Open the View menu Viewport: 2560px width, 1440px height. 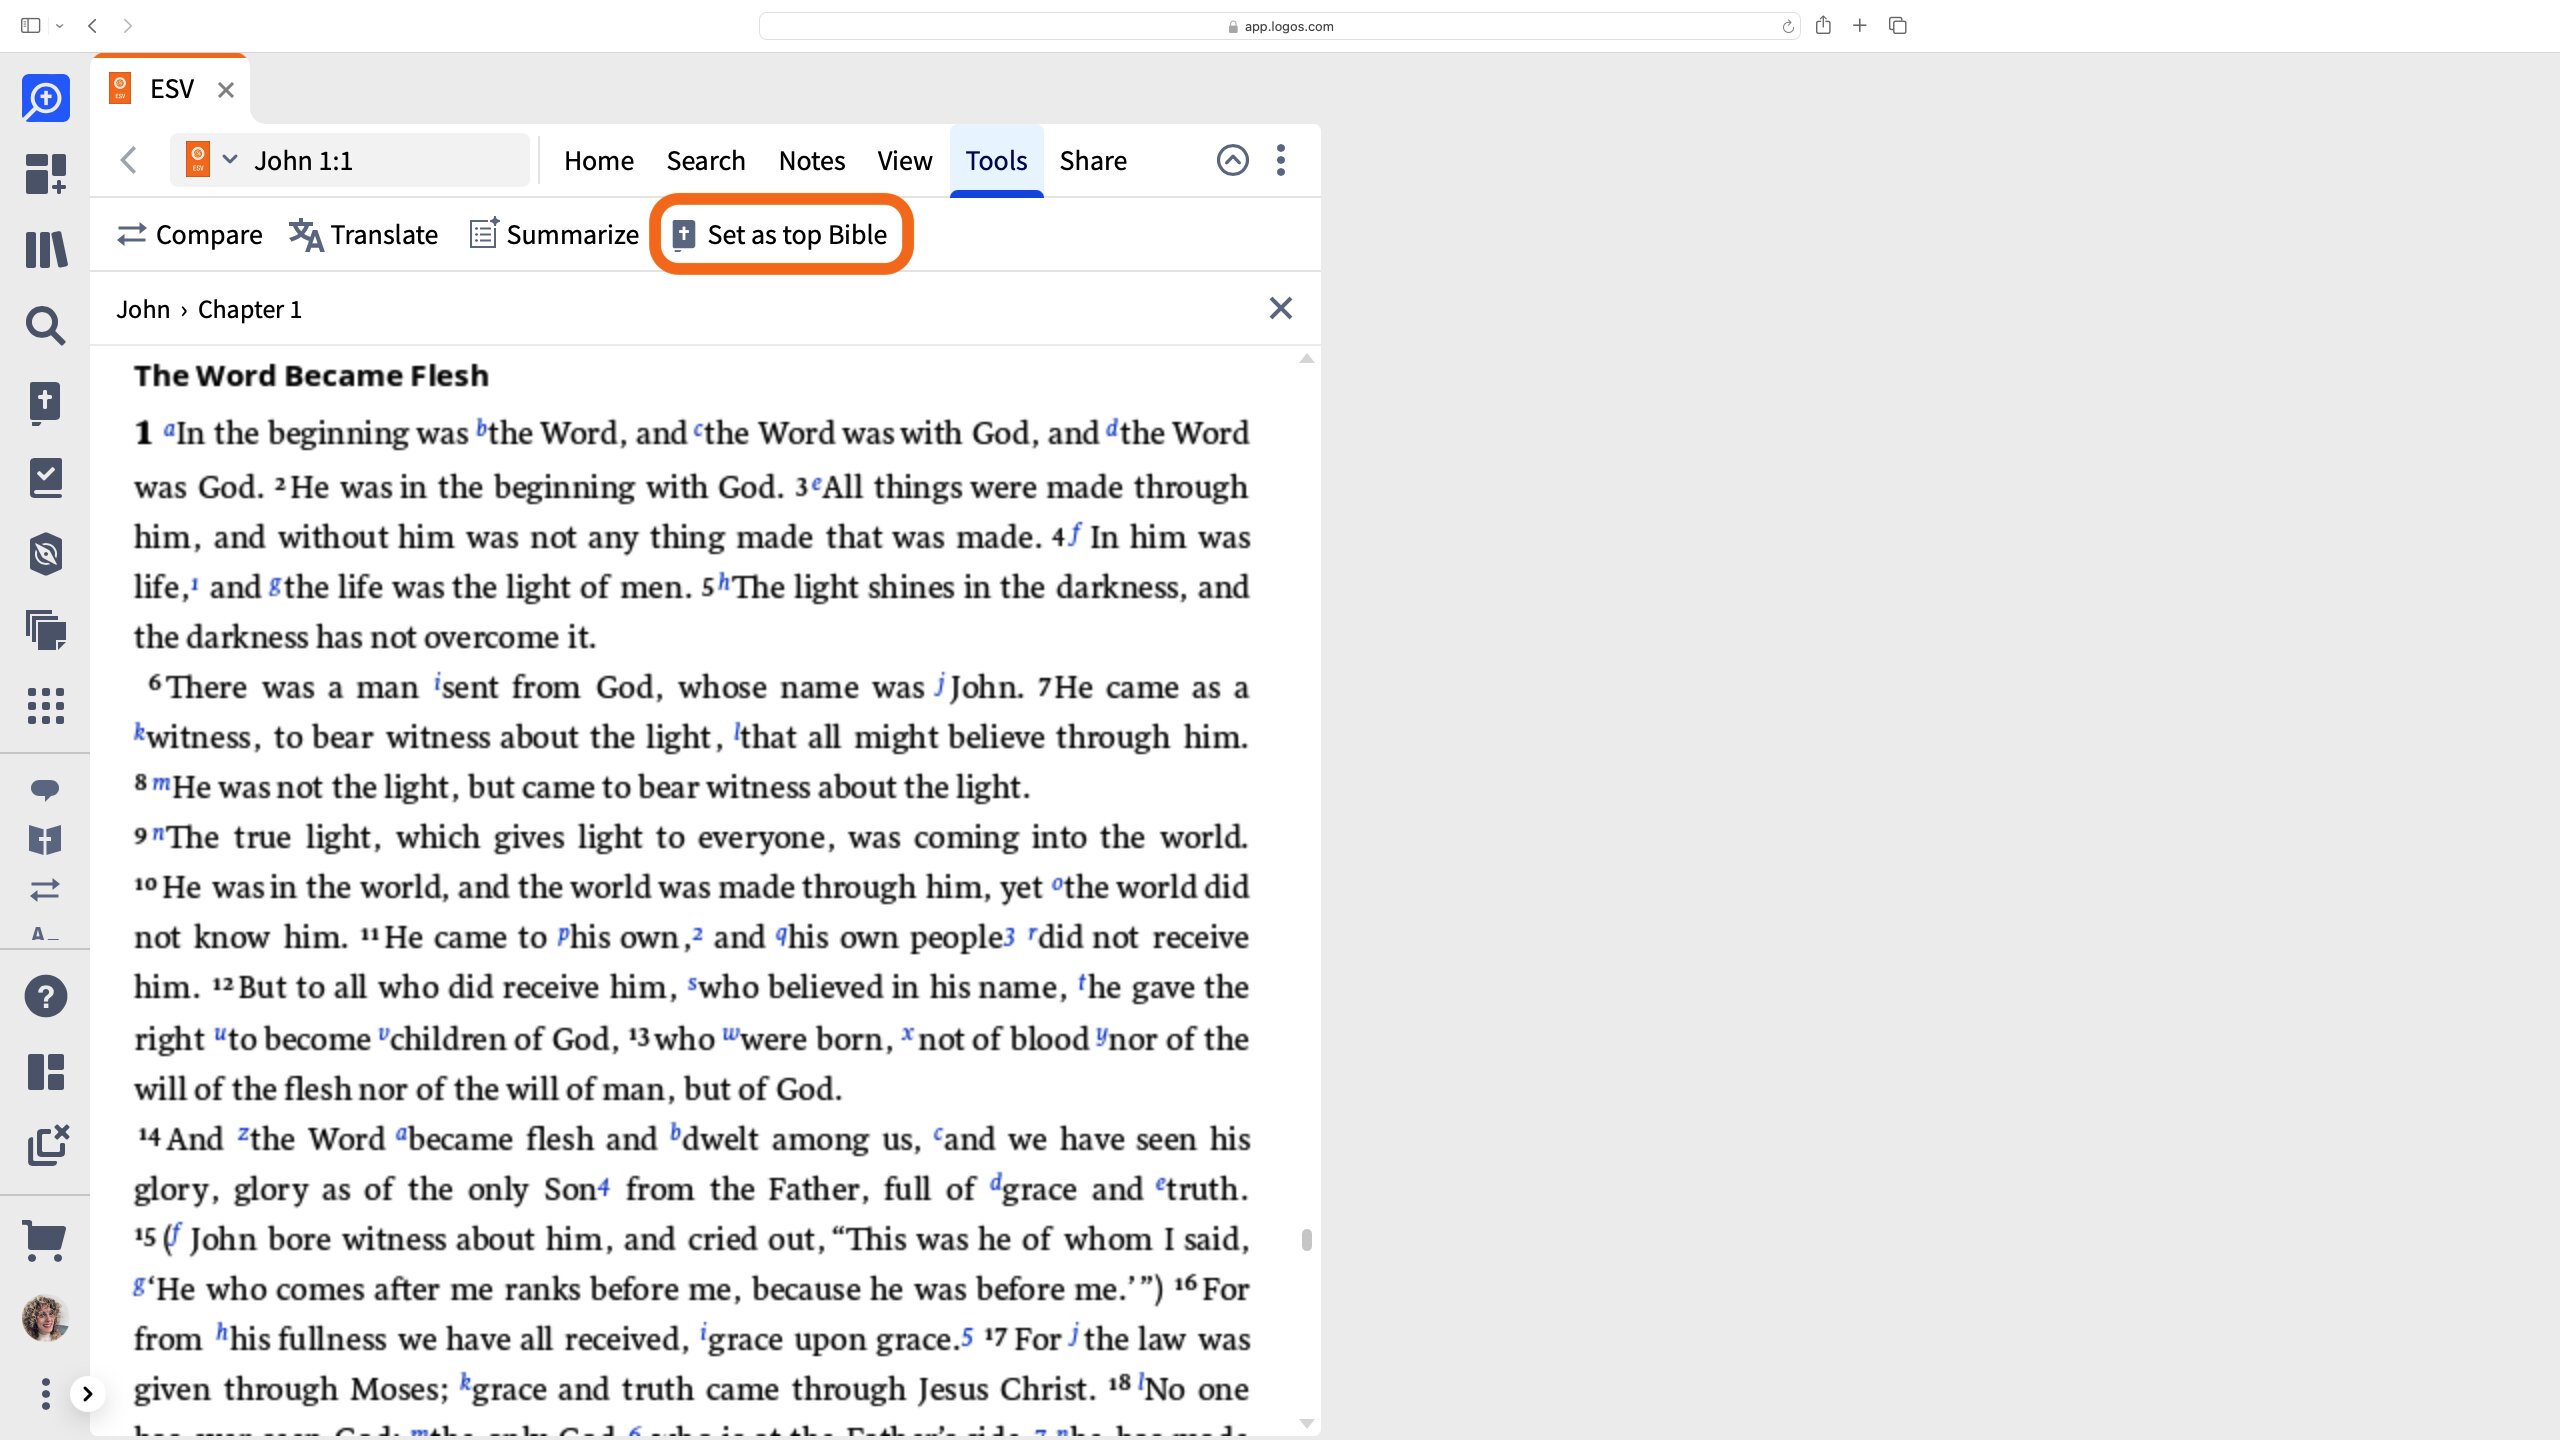coord(905,160)
